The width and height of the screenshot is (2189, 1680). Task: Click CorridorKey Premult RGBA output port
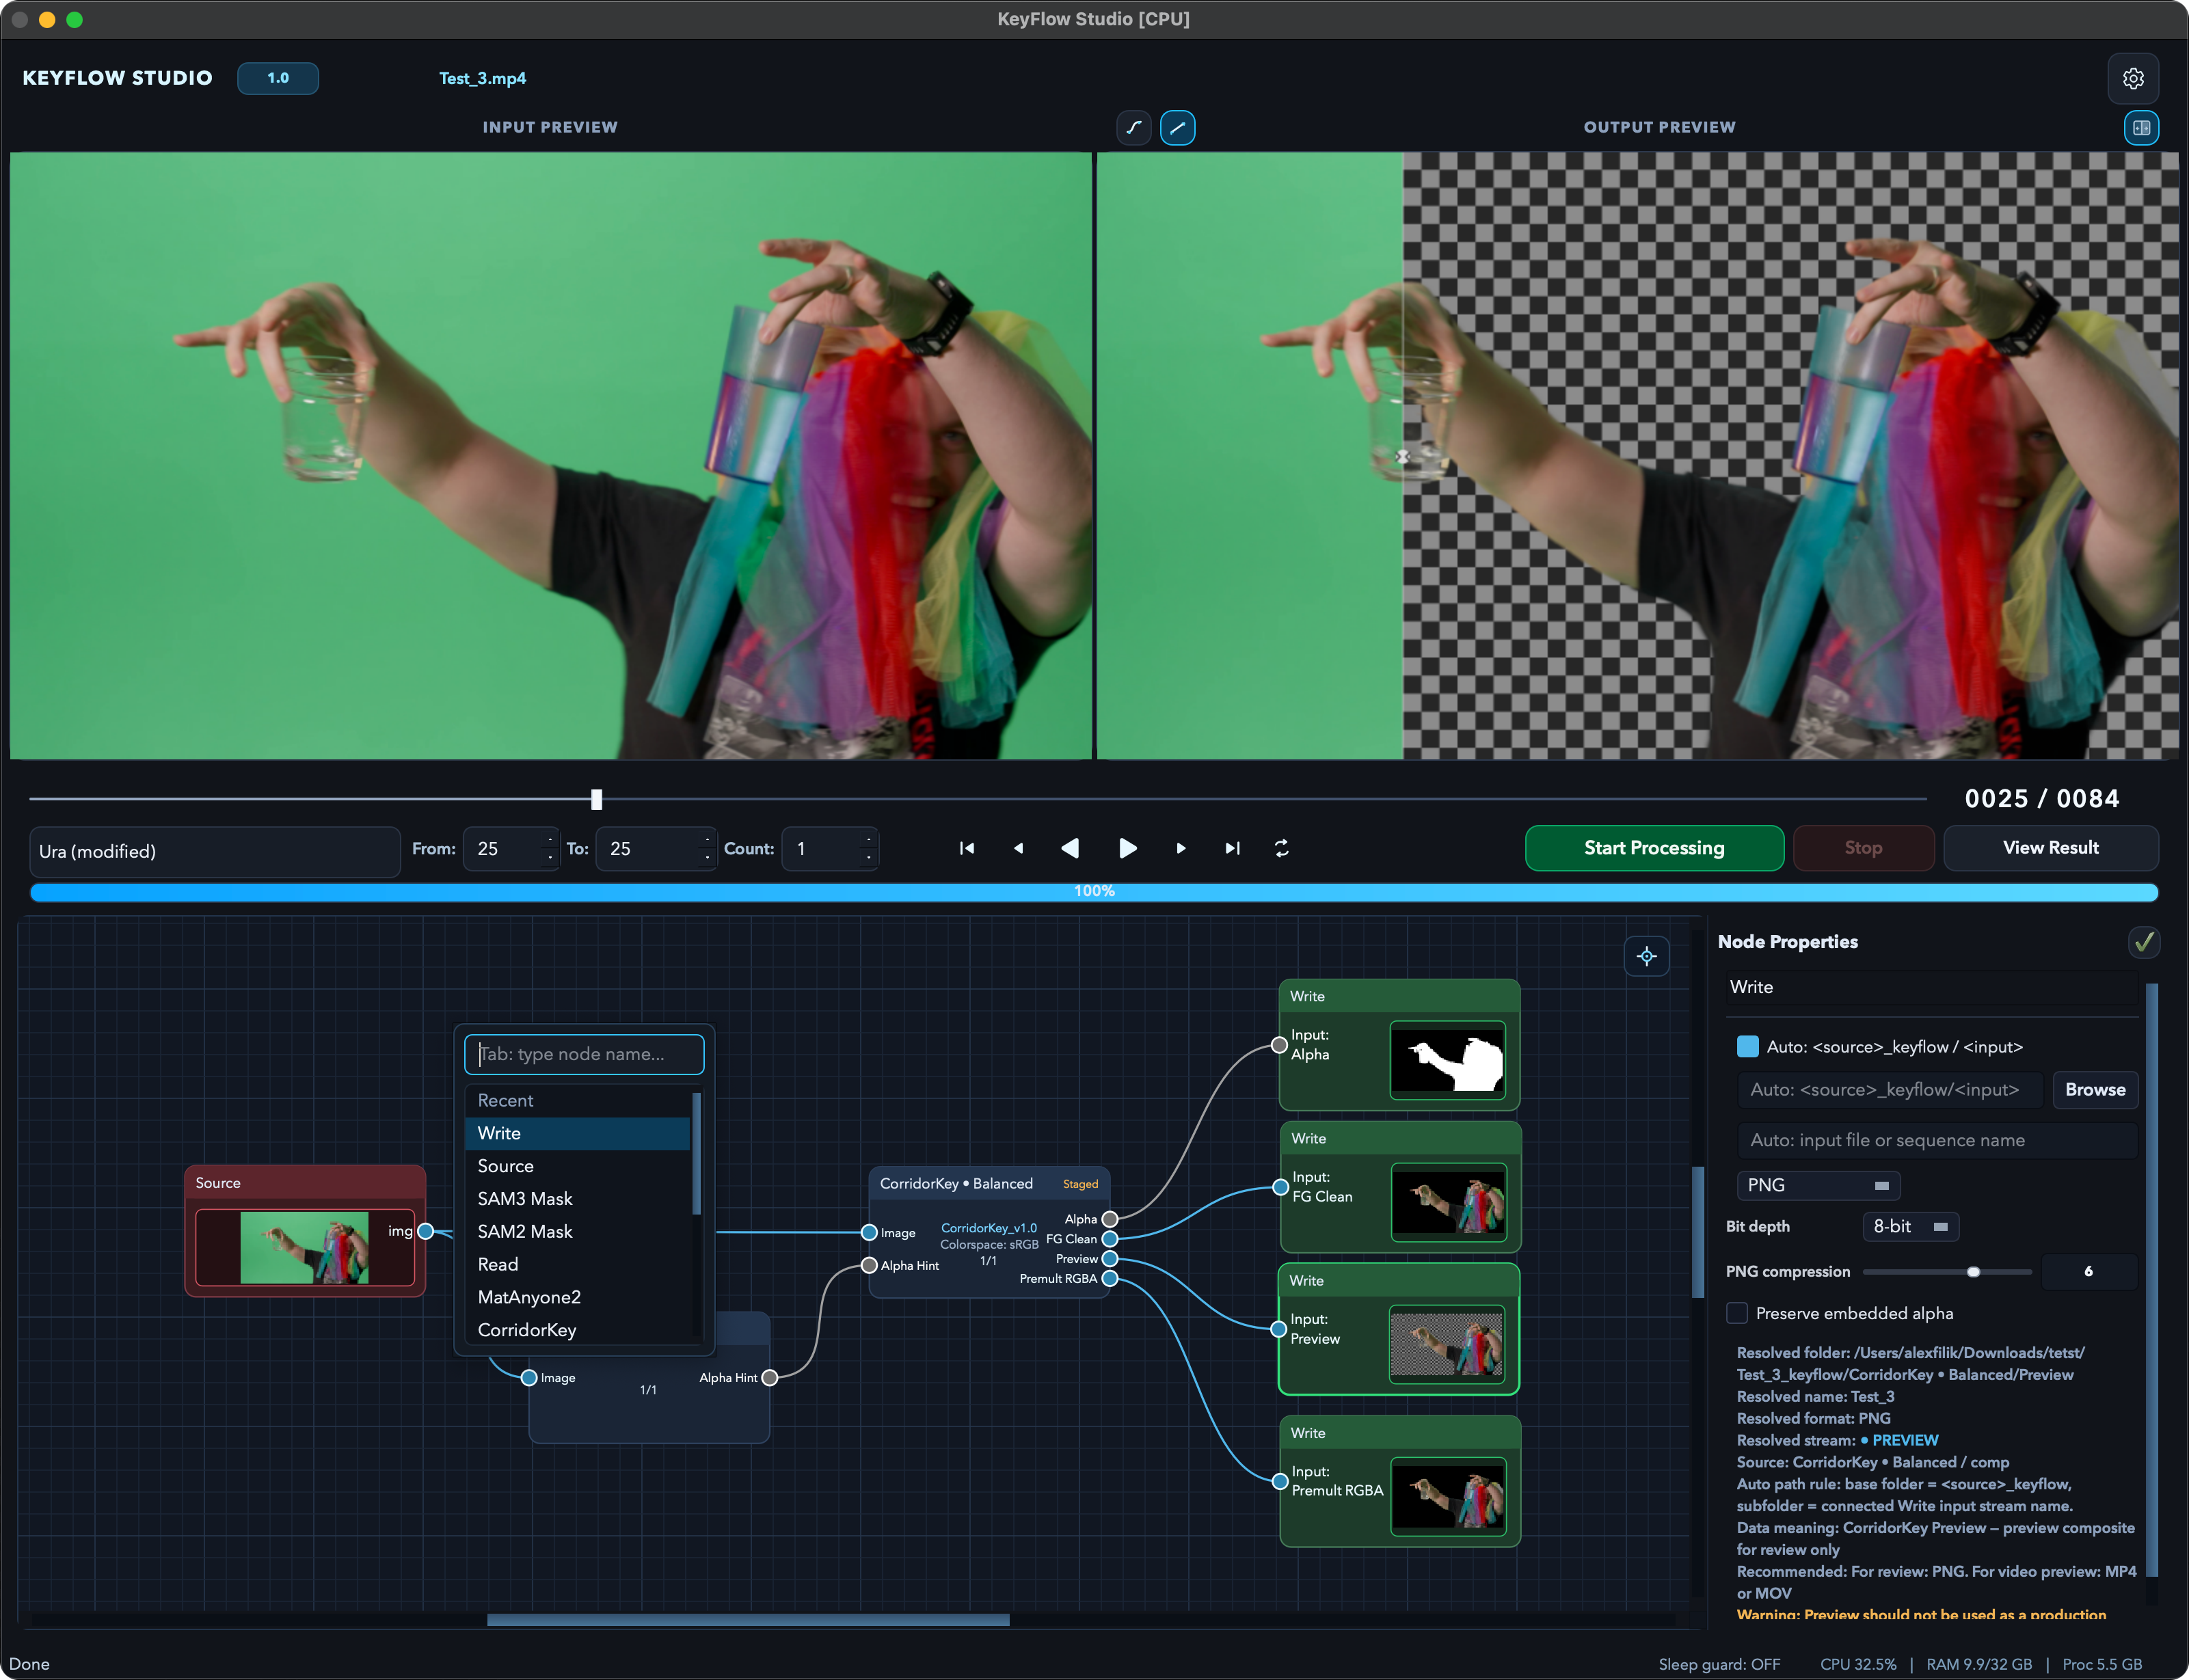pyautogui.click(x=1109, y=1279)
